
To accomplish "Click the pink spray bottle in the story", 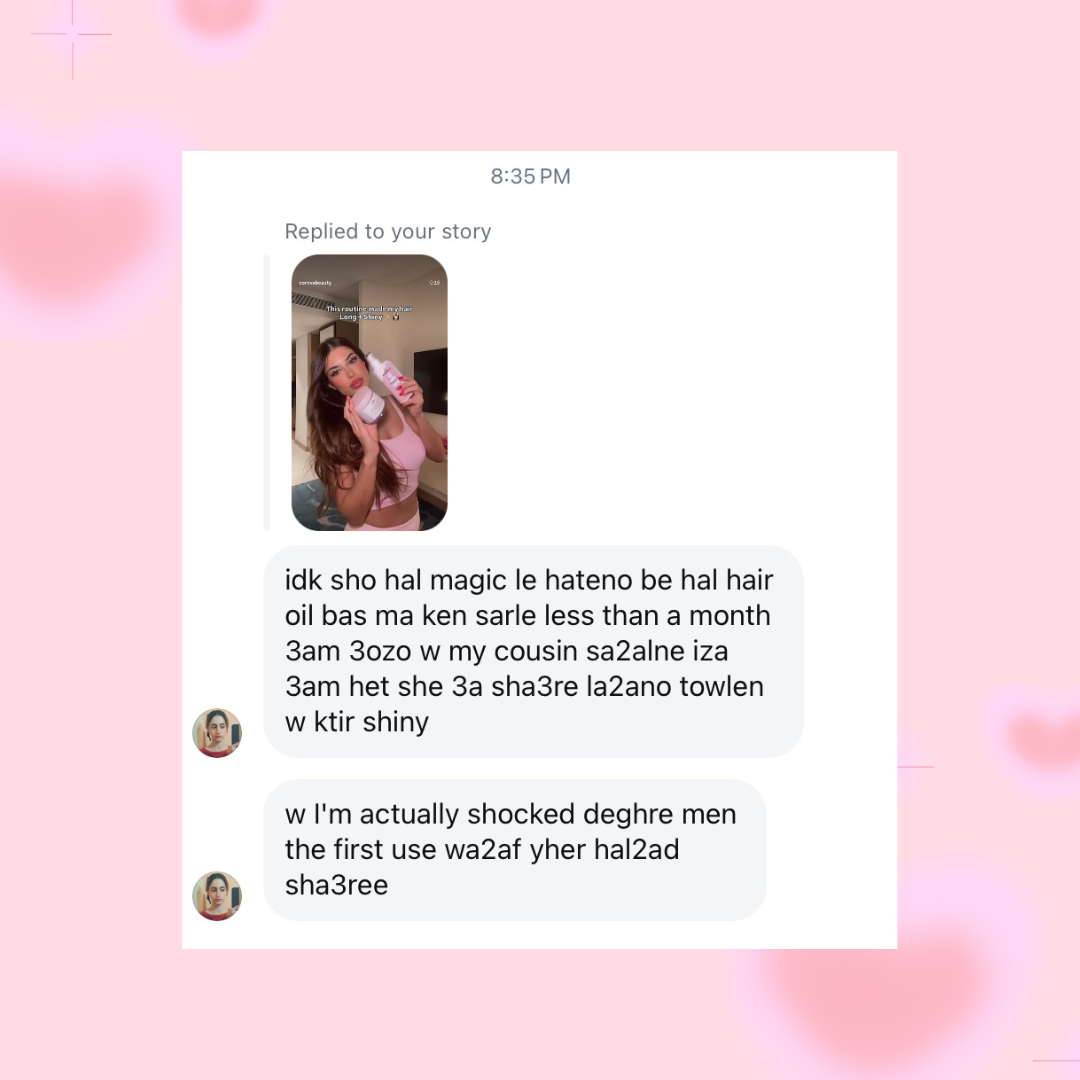I will (388, 375).
